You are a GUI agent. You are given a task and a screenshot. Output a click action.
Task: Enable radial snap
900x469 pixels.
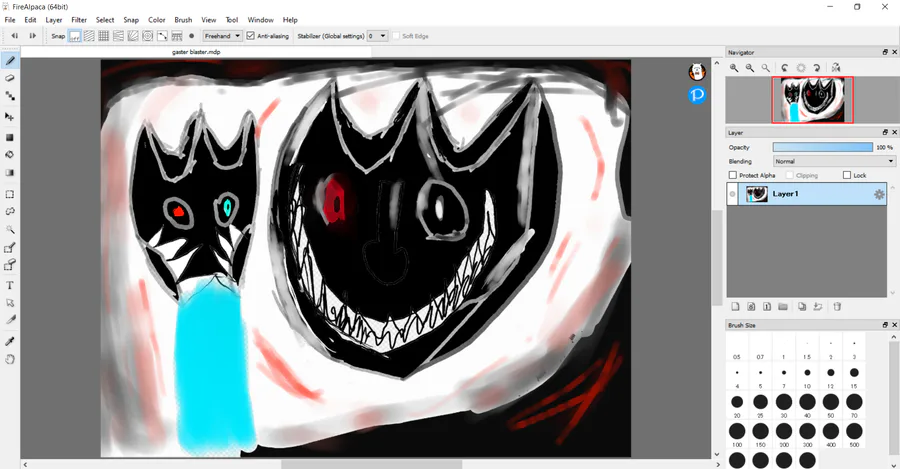[x=133, y=36]
